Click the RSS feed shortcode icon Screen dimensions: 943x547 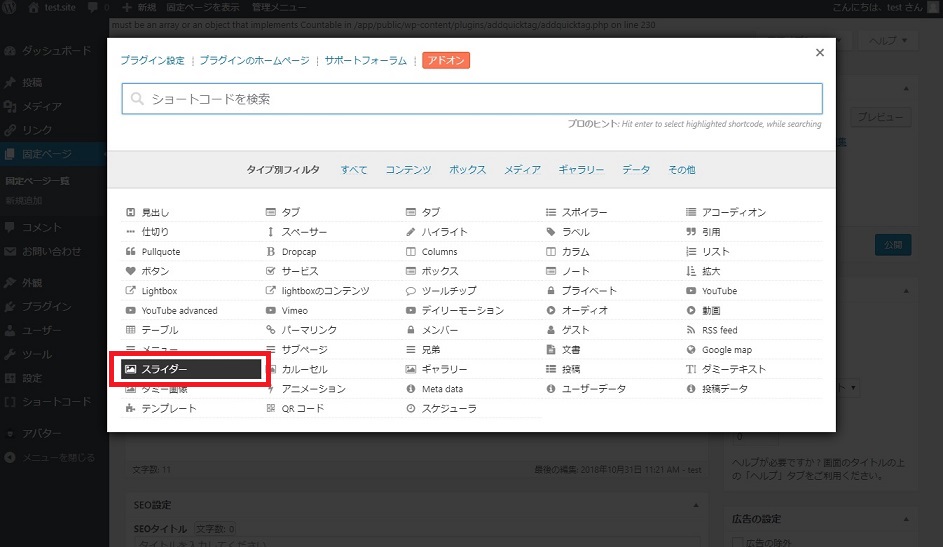click(x=691, y=330)
